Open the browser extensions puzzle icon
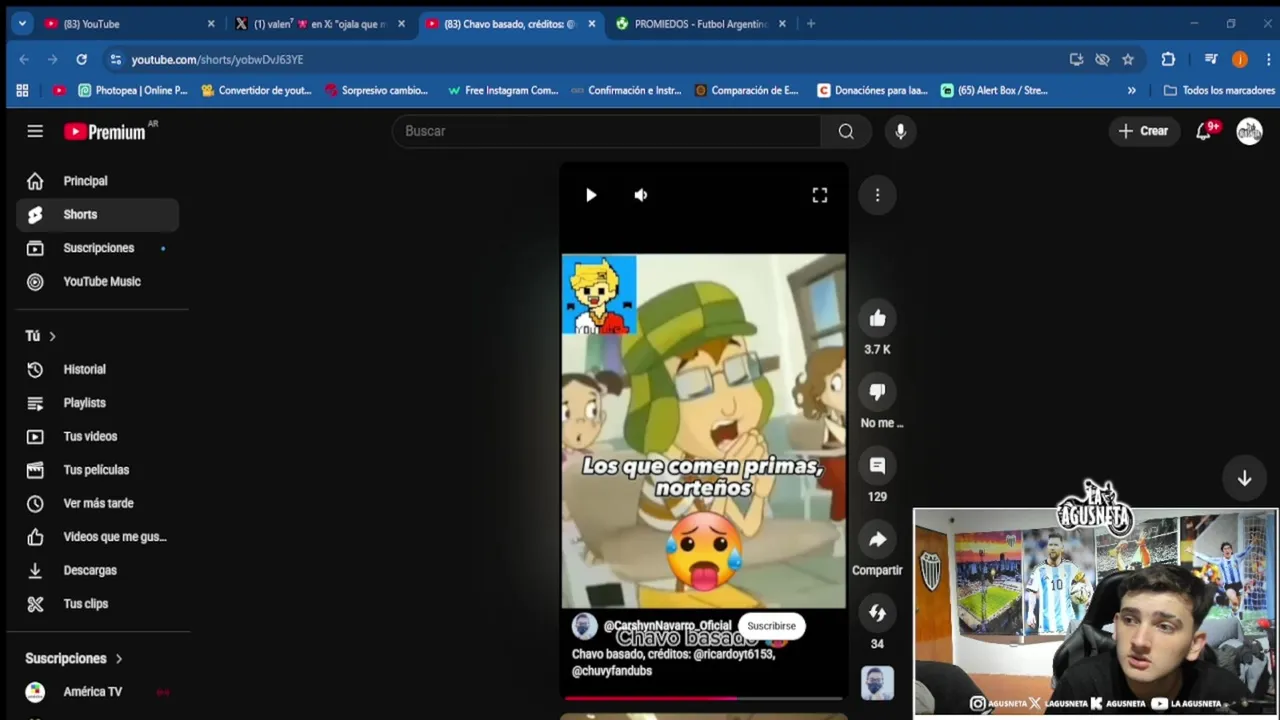 tap(1168, 59)
